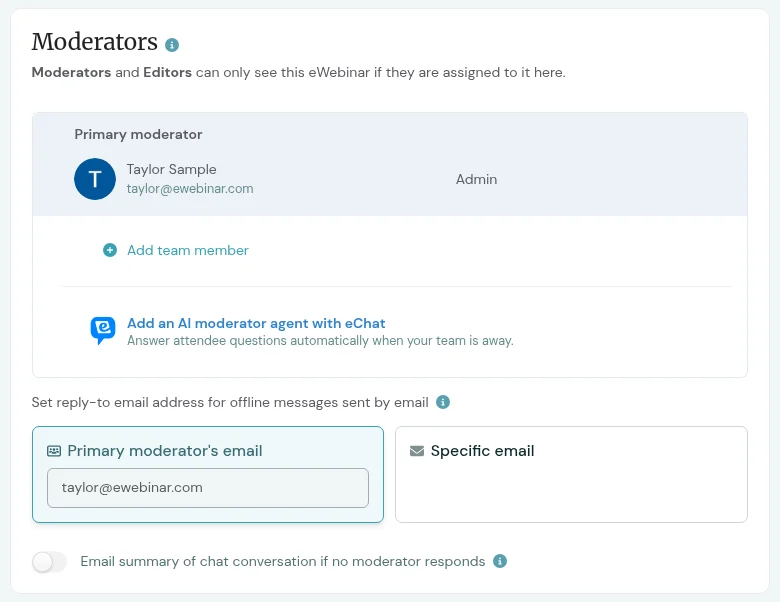Open Add an AI moderator agent with eChat

coord(256,323)
